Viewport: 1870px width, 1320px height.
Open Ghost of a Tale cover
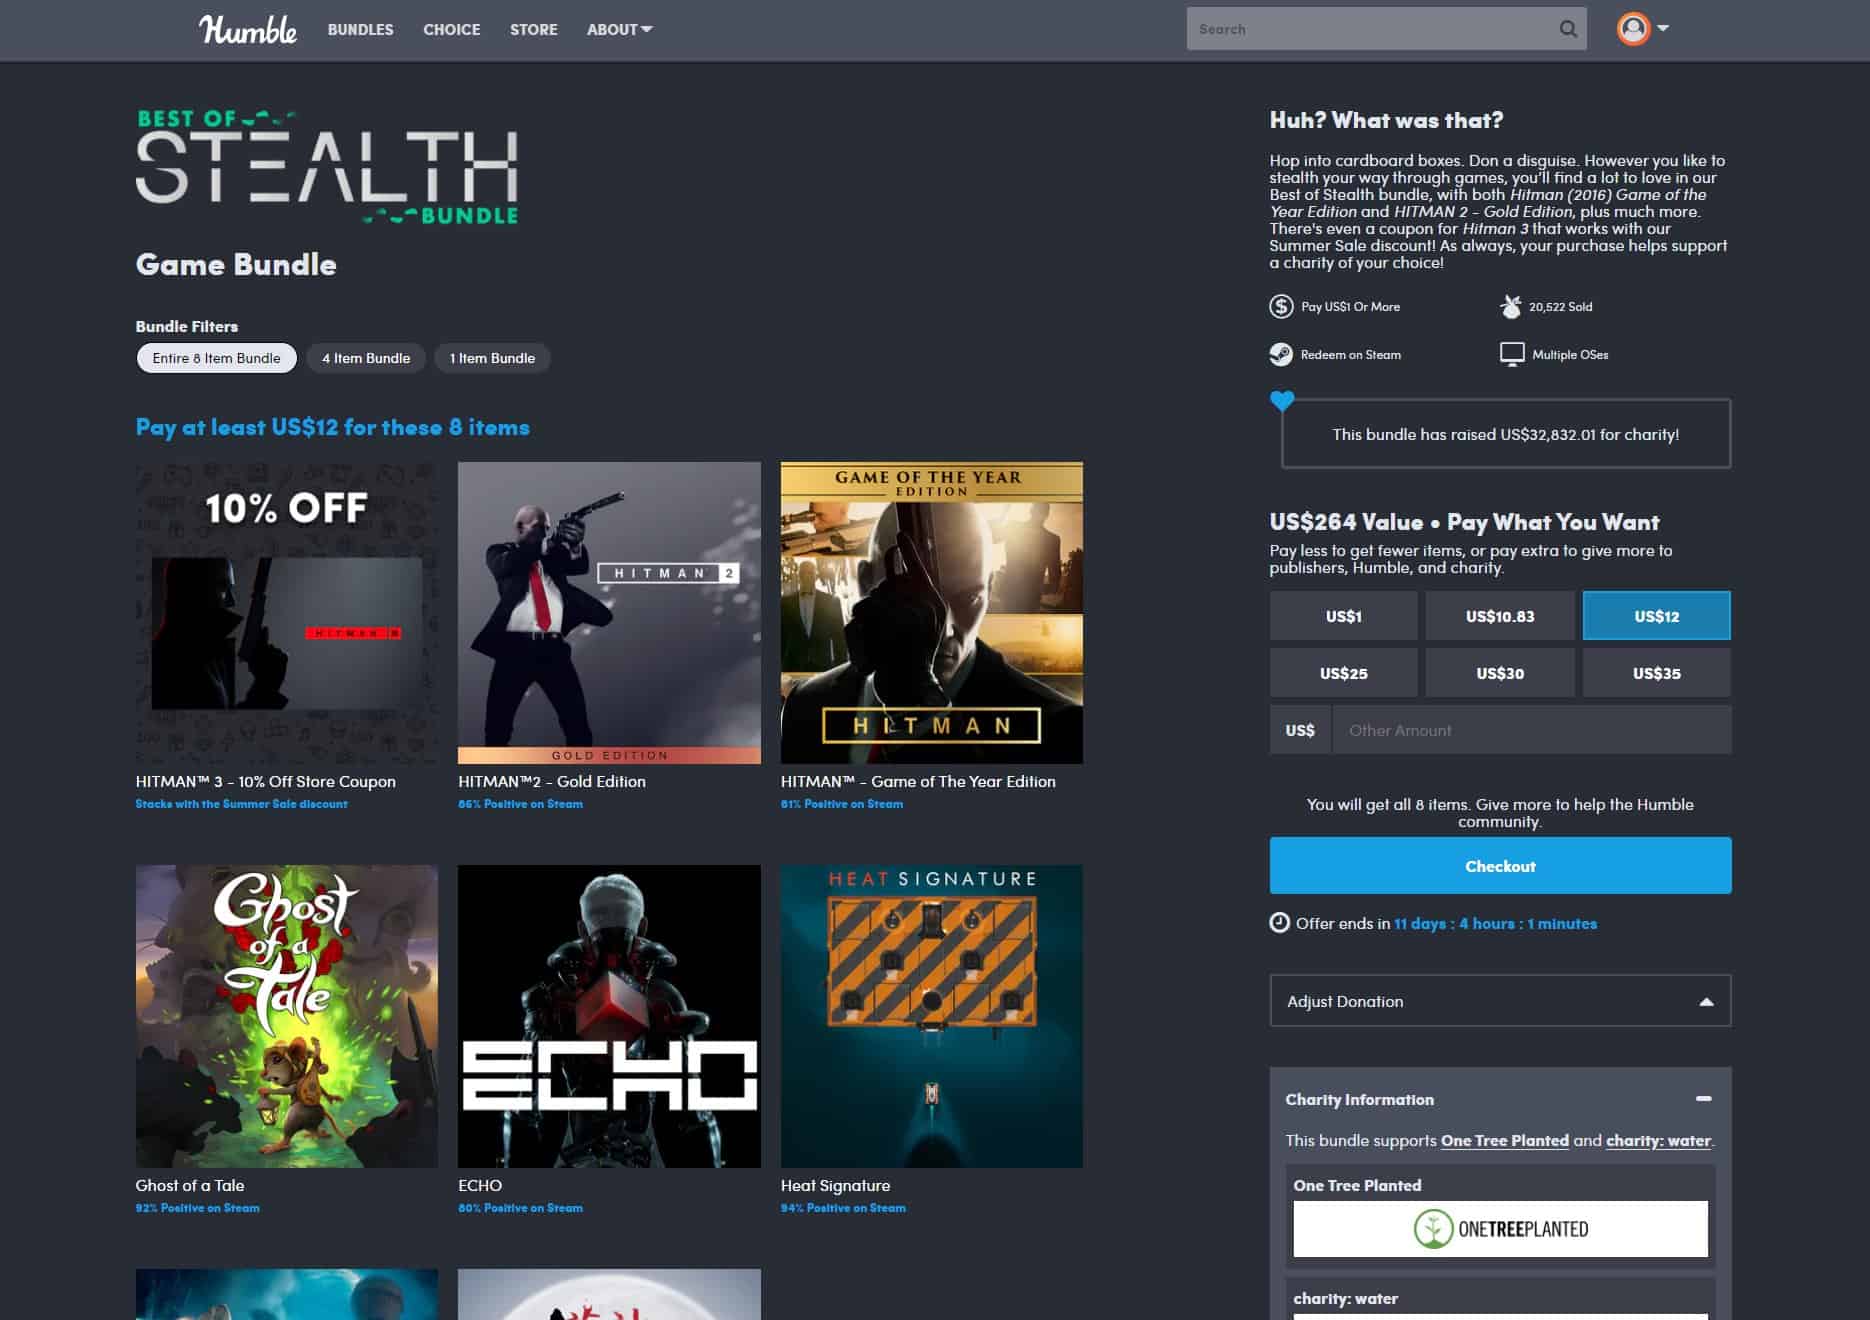click(x=286, y=1016)
